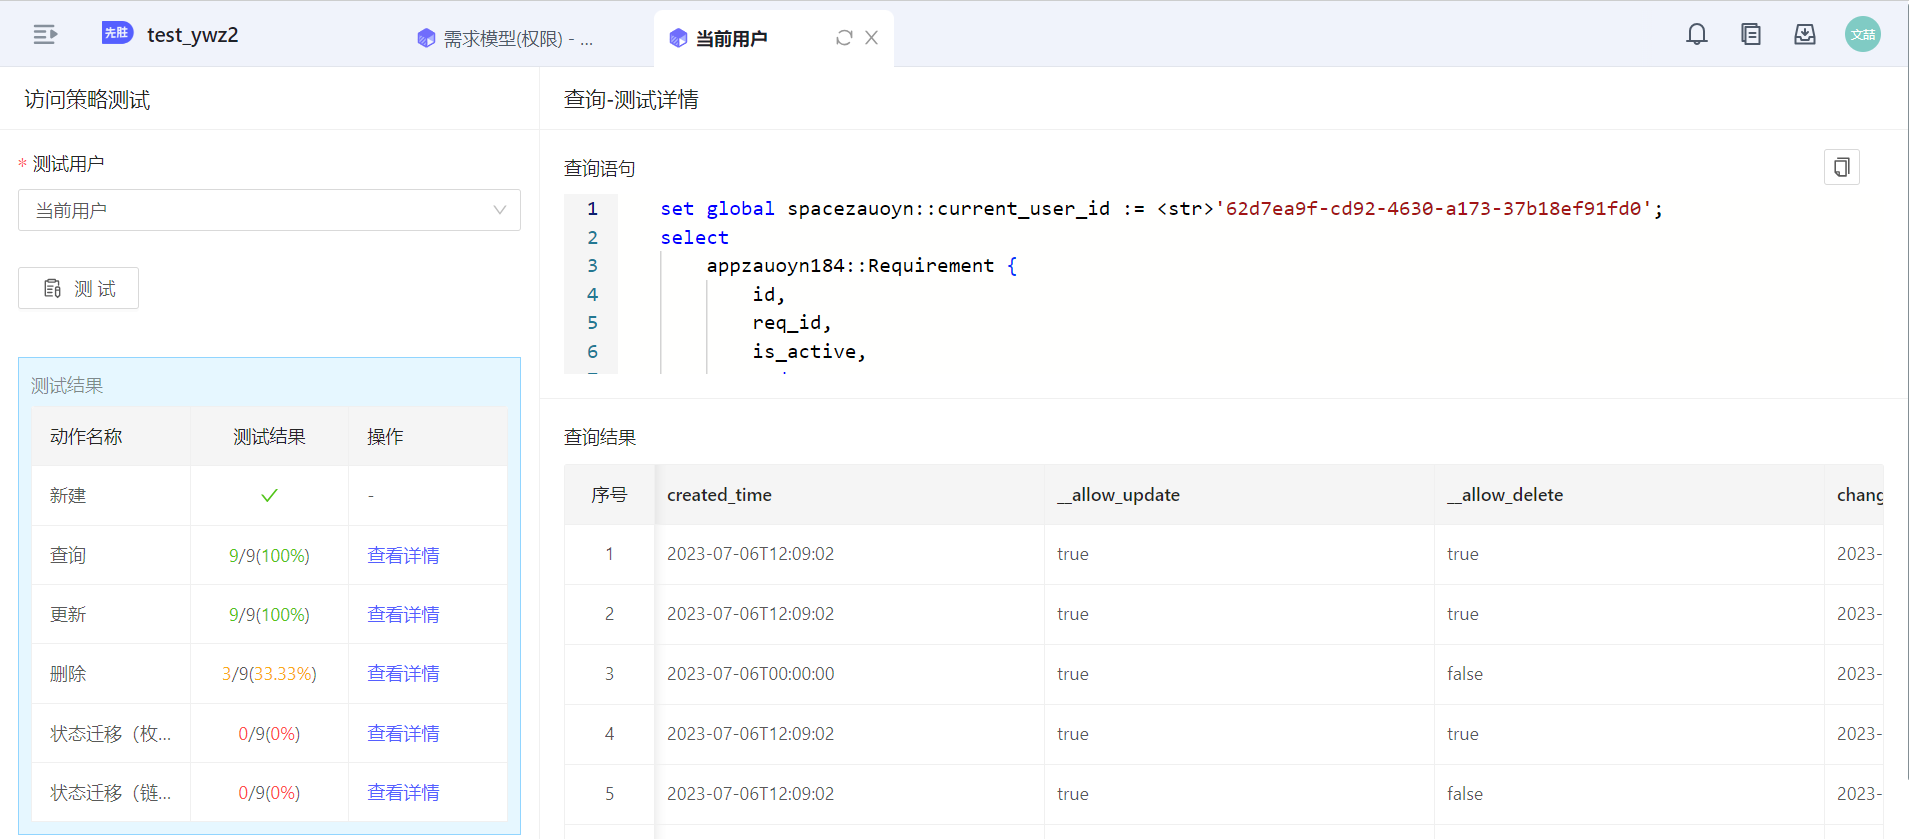
Task: Click _allow_delete true in row 1
Action: click(1463, 554)
